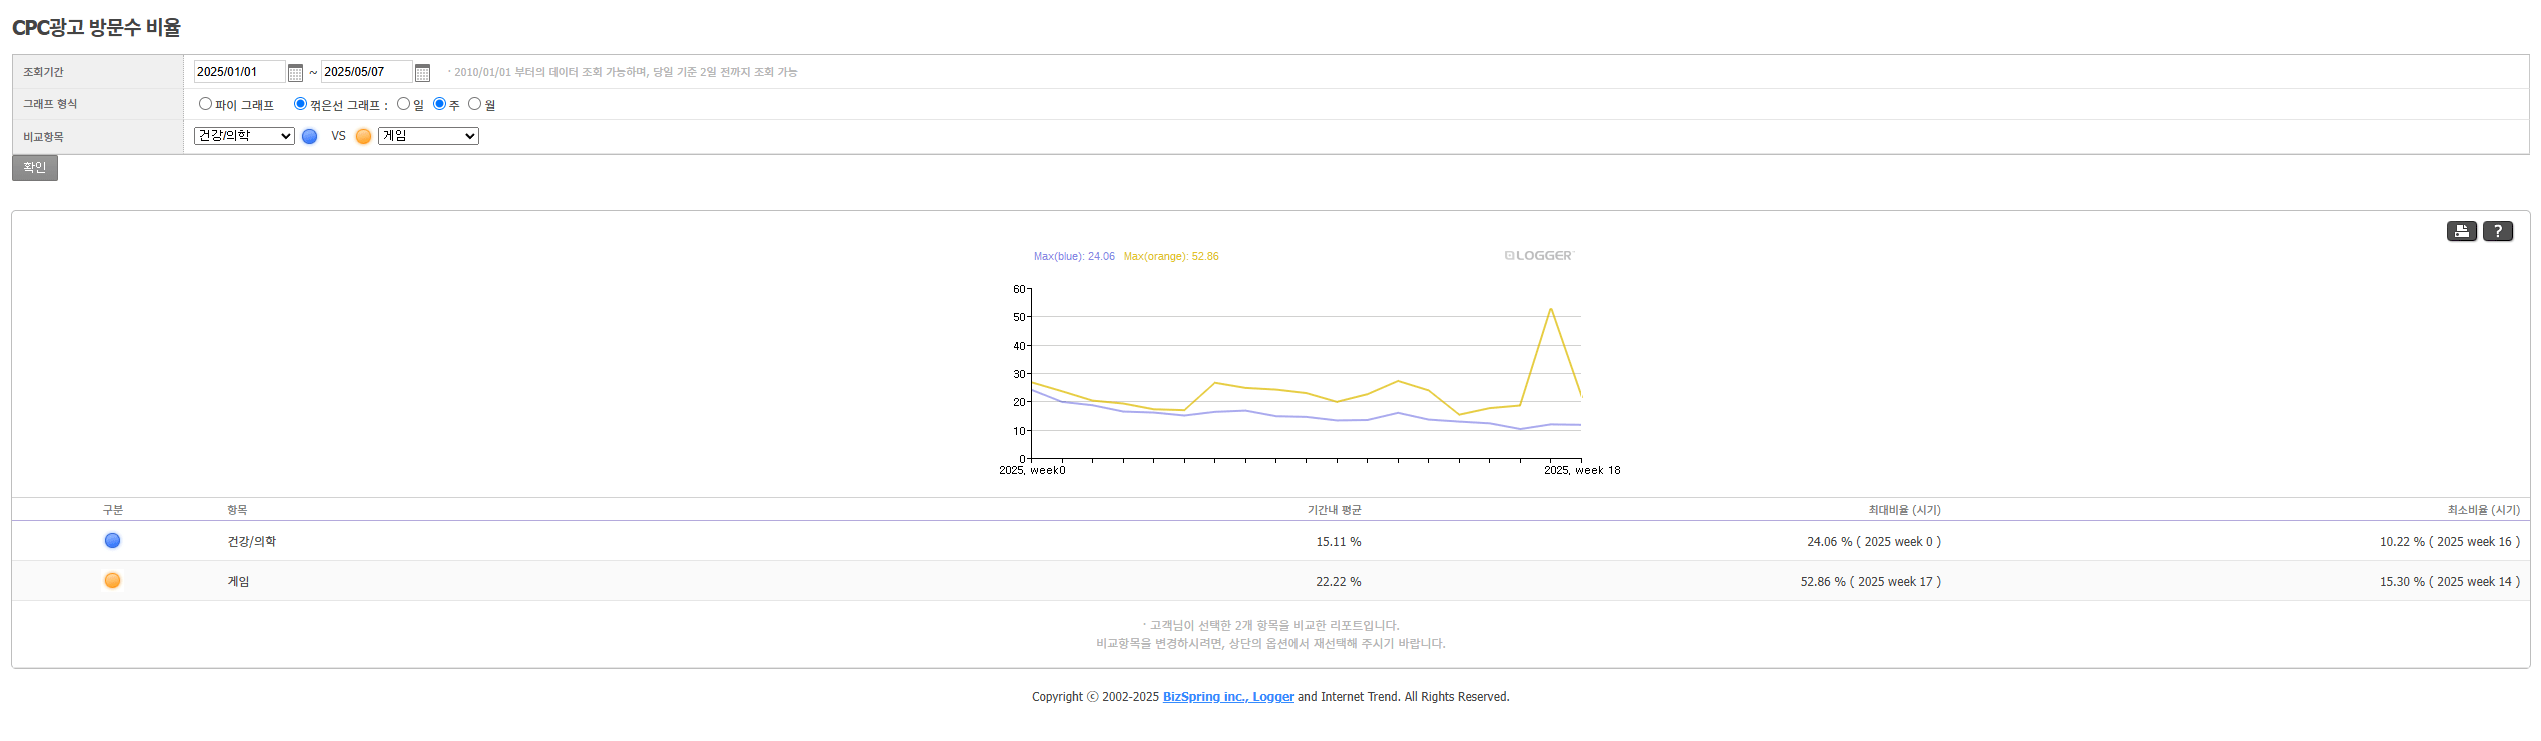Expand the 건강/의학 comparison dropdown
The image size is (2541, 741).
point(244,136)
